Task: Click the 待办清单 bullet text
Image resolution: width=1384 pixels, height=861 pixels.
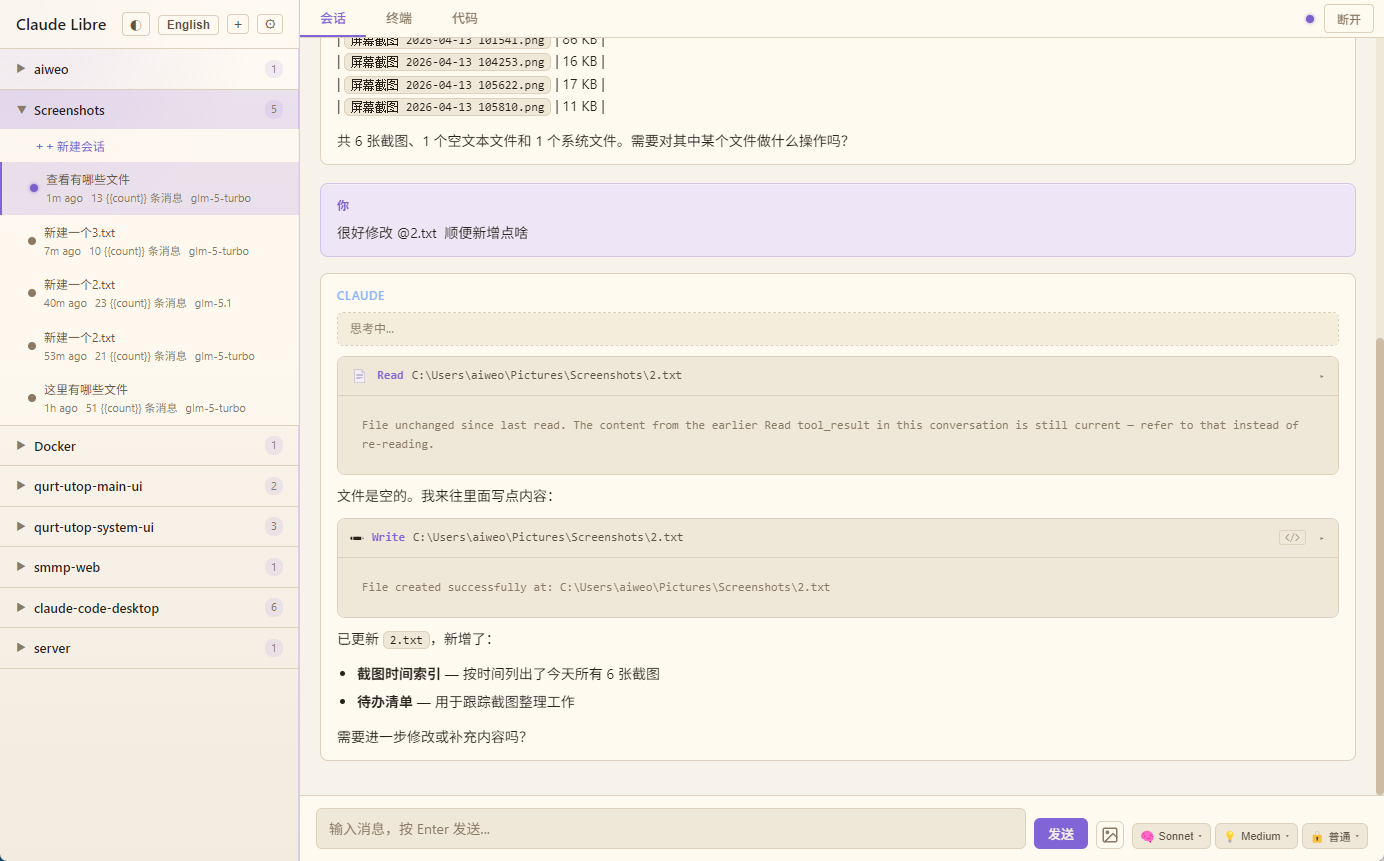Action: (x=385, y=702)
